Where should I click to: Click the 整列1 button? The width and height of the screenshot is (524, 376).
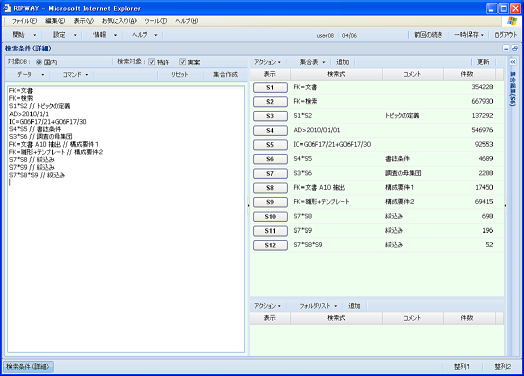(x=462, y=367)
